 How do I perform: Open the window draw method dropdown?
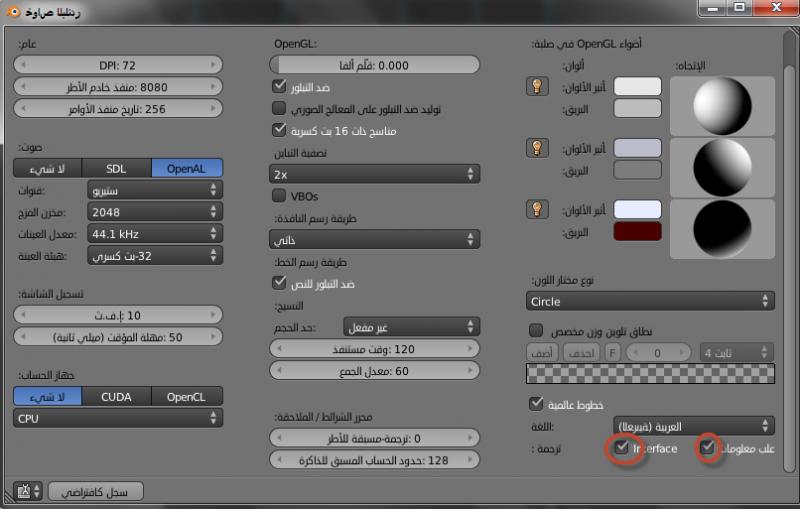click(374, 239)
